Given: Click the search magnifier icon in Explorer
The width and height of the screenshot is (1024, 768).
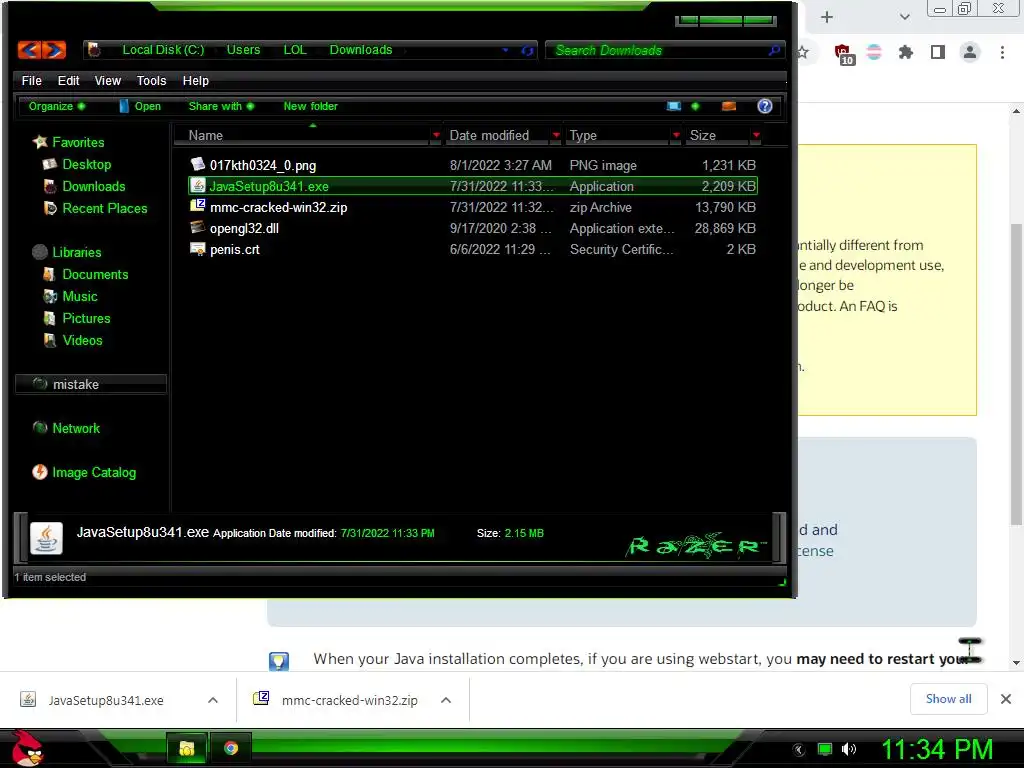Looking at the screenshot, I should pyautogui.click(x=774, y=50).
